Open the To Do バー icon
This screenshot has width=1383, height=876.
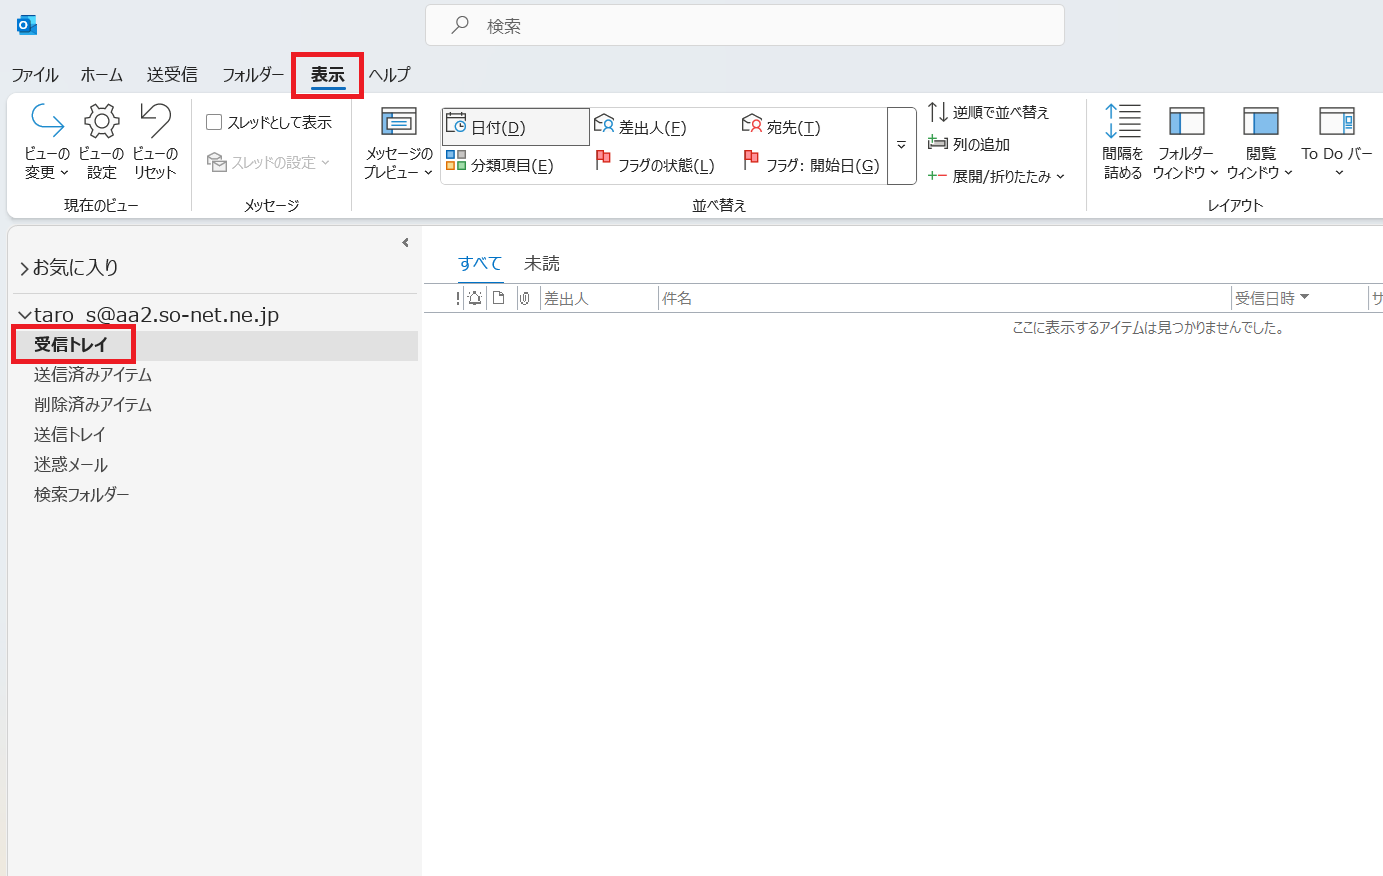[x=1336, y=122]
